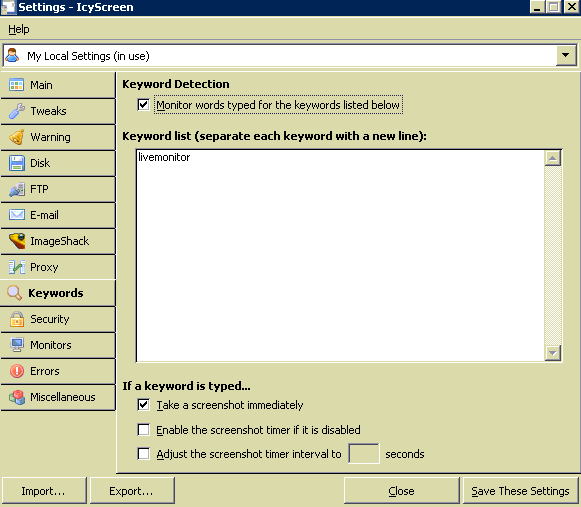Click the Monitors display icon
This screenshot has width=581, height=507.
click(16, 345)
